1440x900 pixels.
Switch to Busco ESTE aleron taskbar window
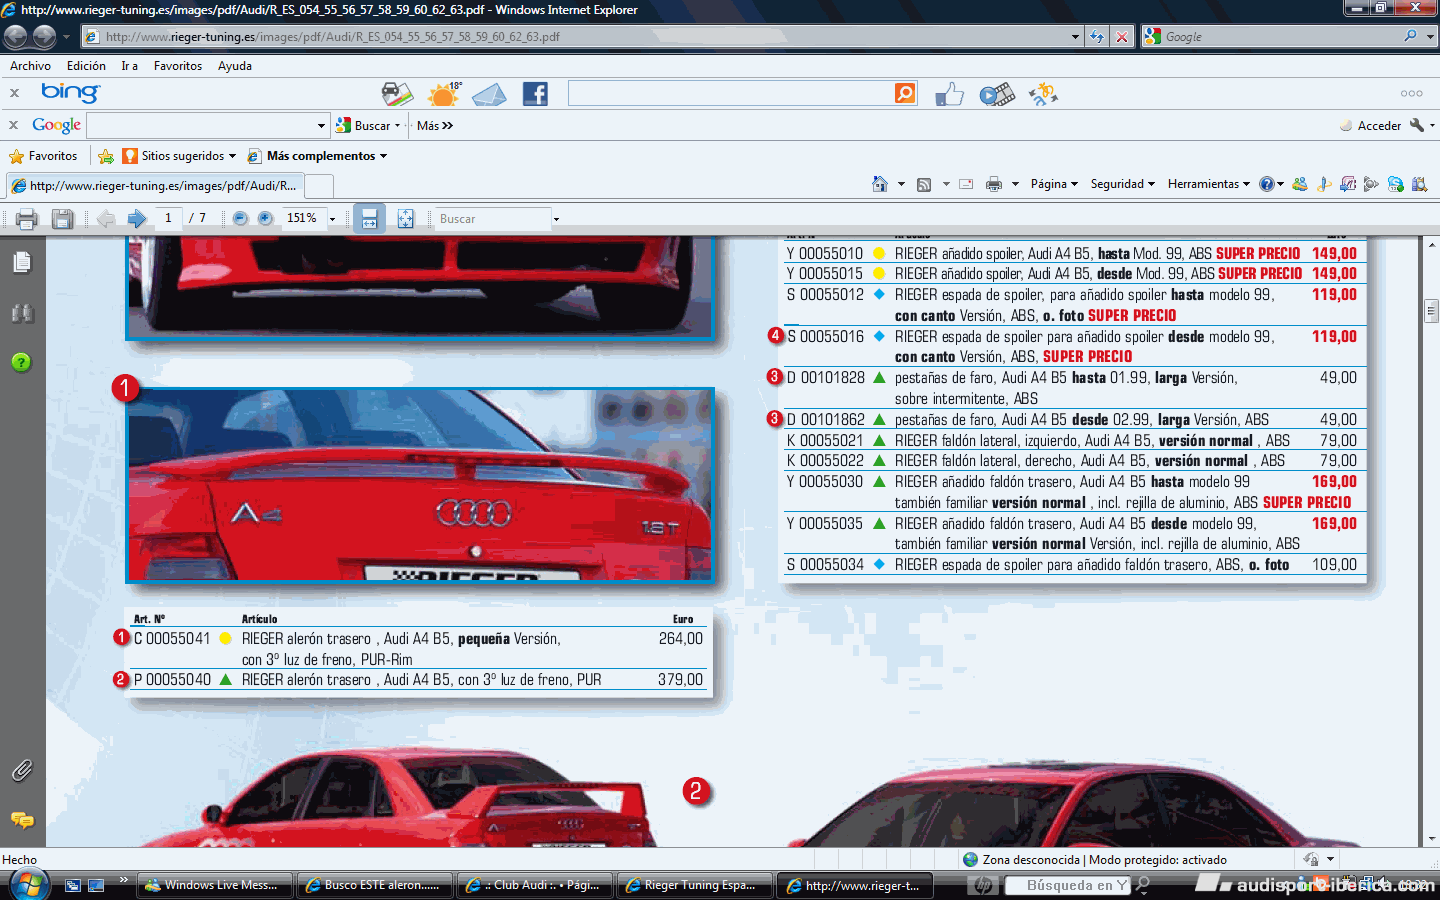[375, 885]
